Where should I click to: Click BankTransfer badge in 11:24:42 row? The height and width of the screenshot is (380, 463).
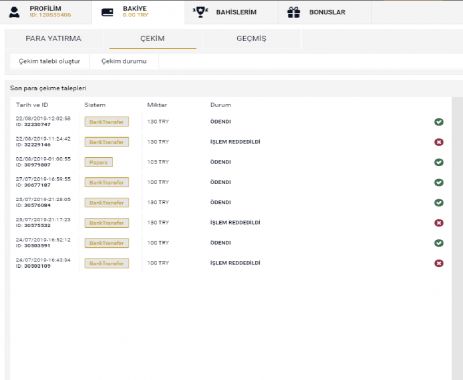(x=107, y=142)
